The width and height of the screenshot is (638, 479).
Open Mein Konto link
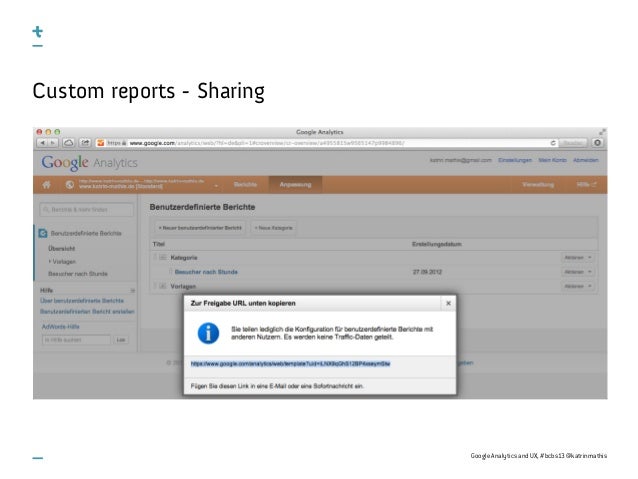coord(552,160)
